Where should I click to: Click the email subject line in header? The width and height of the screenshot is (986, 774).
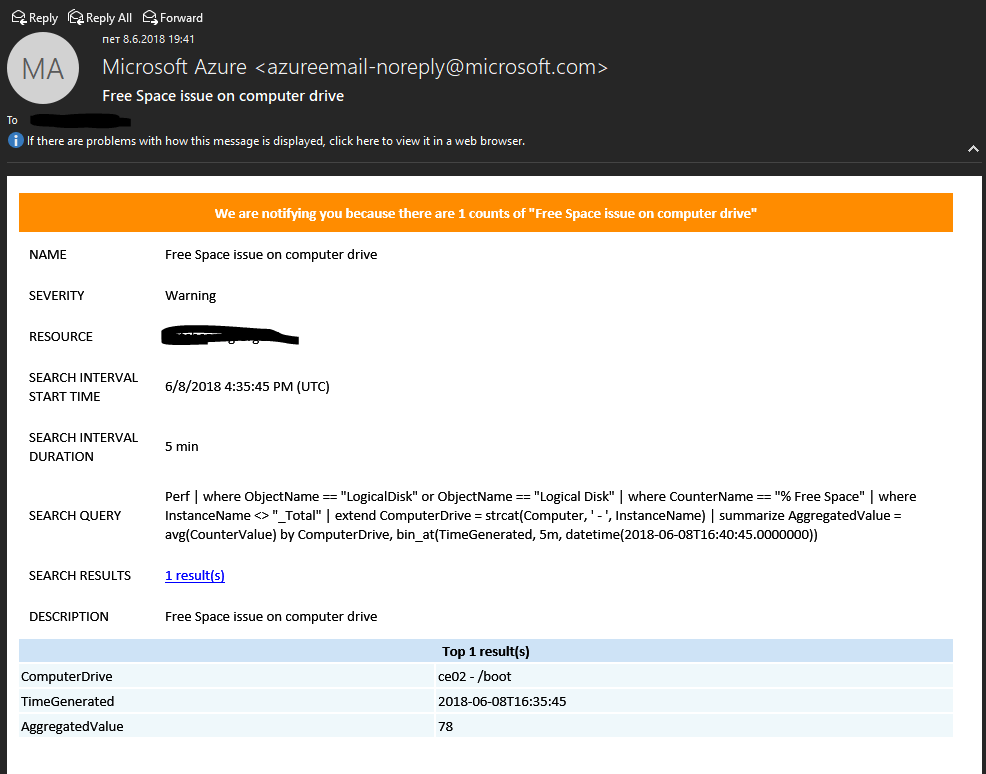point(223,96)
